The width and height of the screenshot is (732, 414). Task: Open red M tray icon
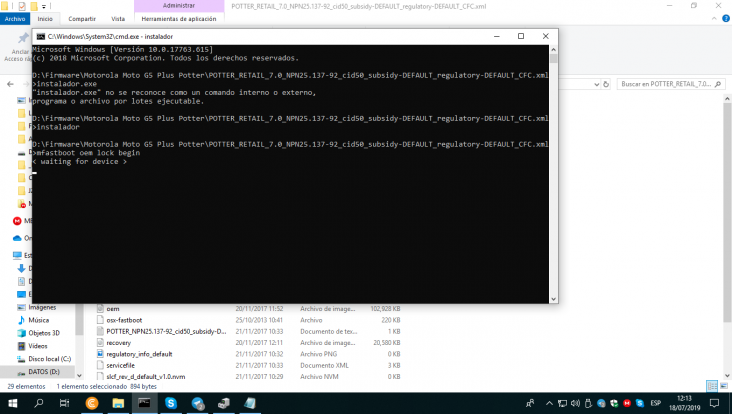pyautogui.click(x=627, y=403)
